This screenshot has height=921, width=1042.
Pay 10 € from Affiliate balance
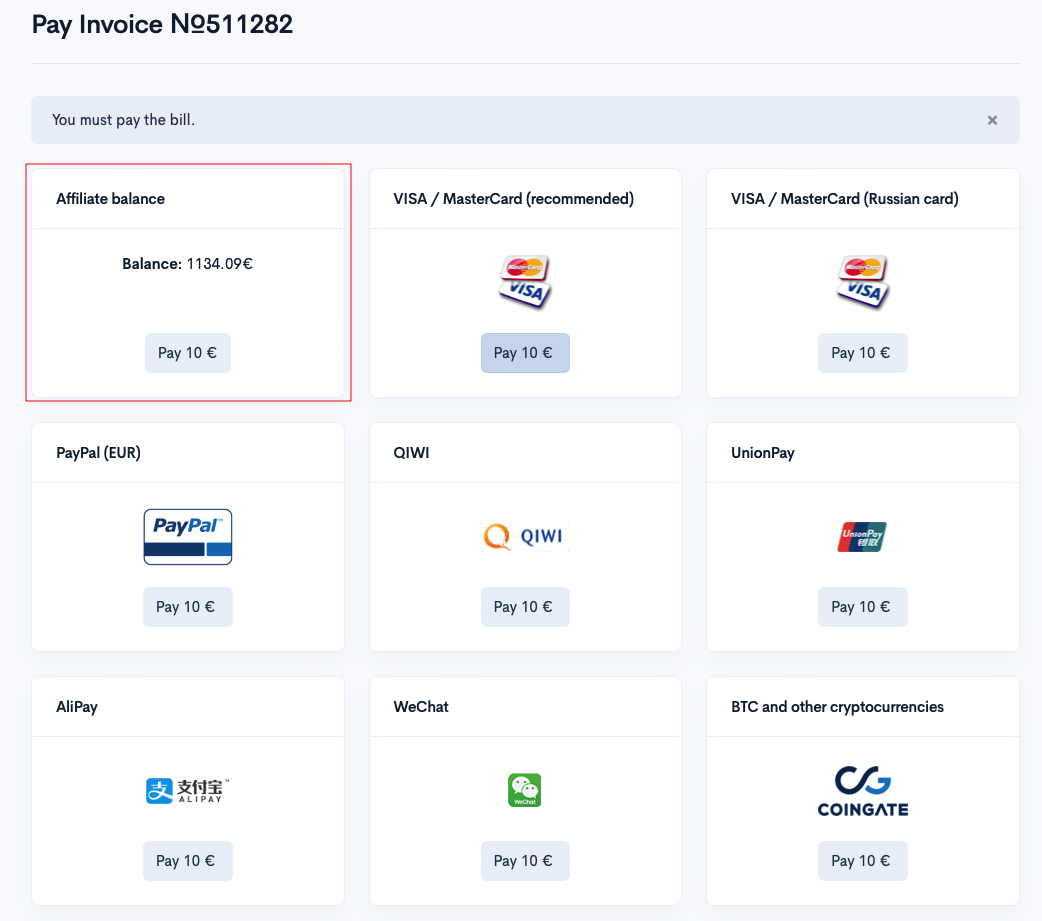[x=188, y=353]
